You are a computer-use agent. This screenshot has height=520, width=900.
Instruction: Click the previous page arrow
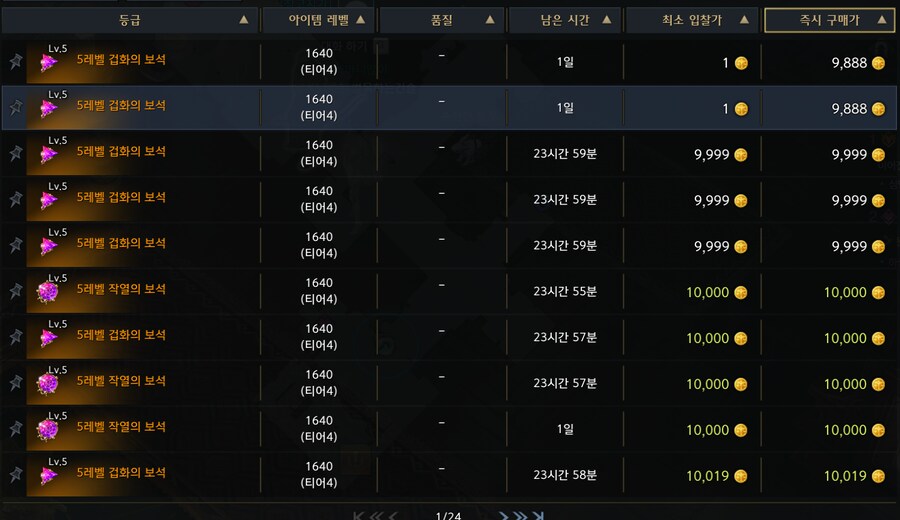pos(393,516)
